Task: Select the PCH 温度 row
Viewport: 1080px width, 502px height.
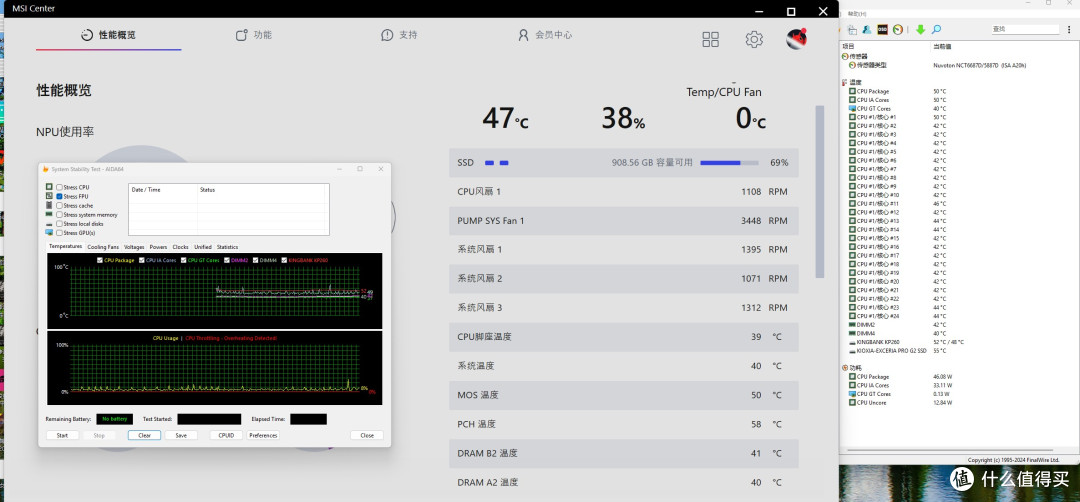Action: tap(623, 424)
